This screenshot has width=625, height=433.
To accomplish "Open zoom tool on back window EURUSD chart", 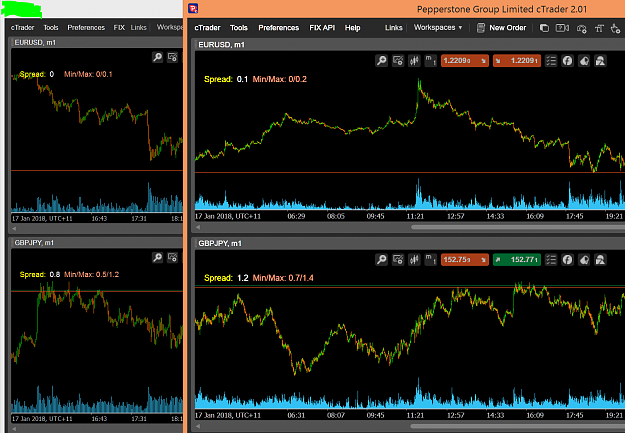I will pos(157,57).
